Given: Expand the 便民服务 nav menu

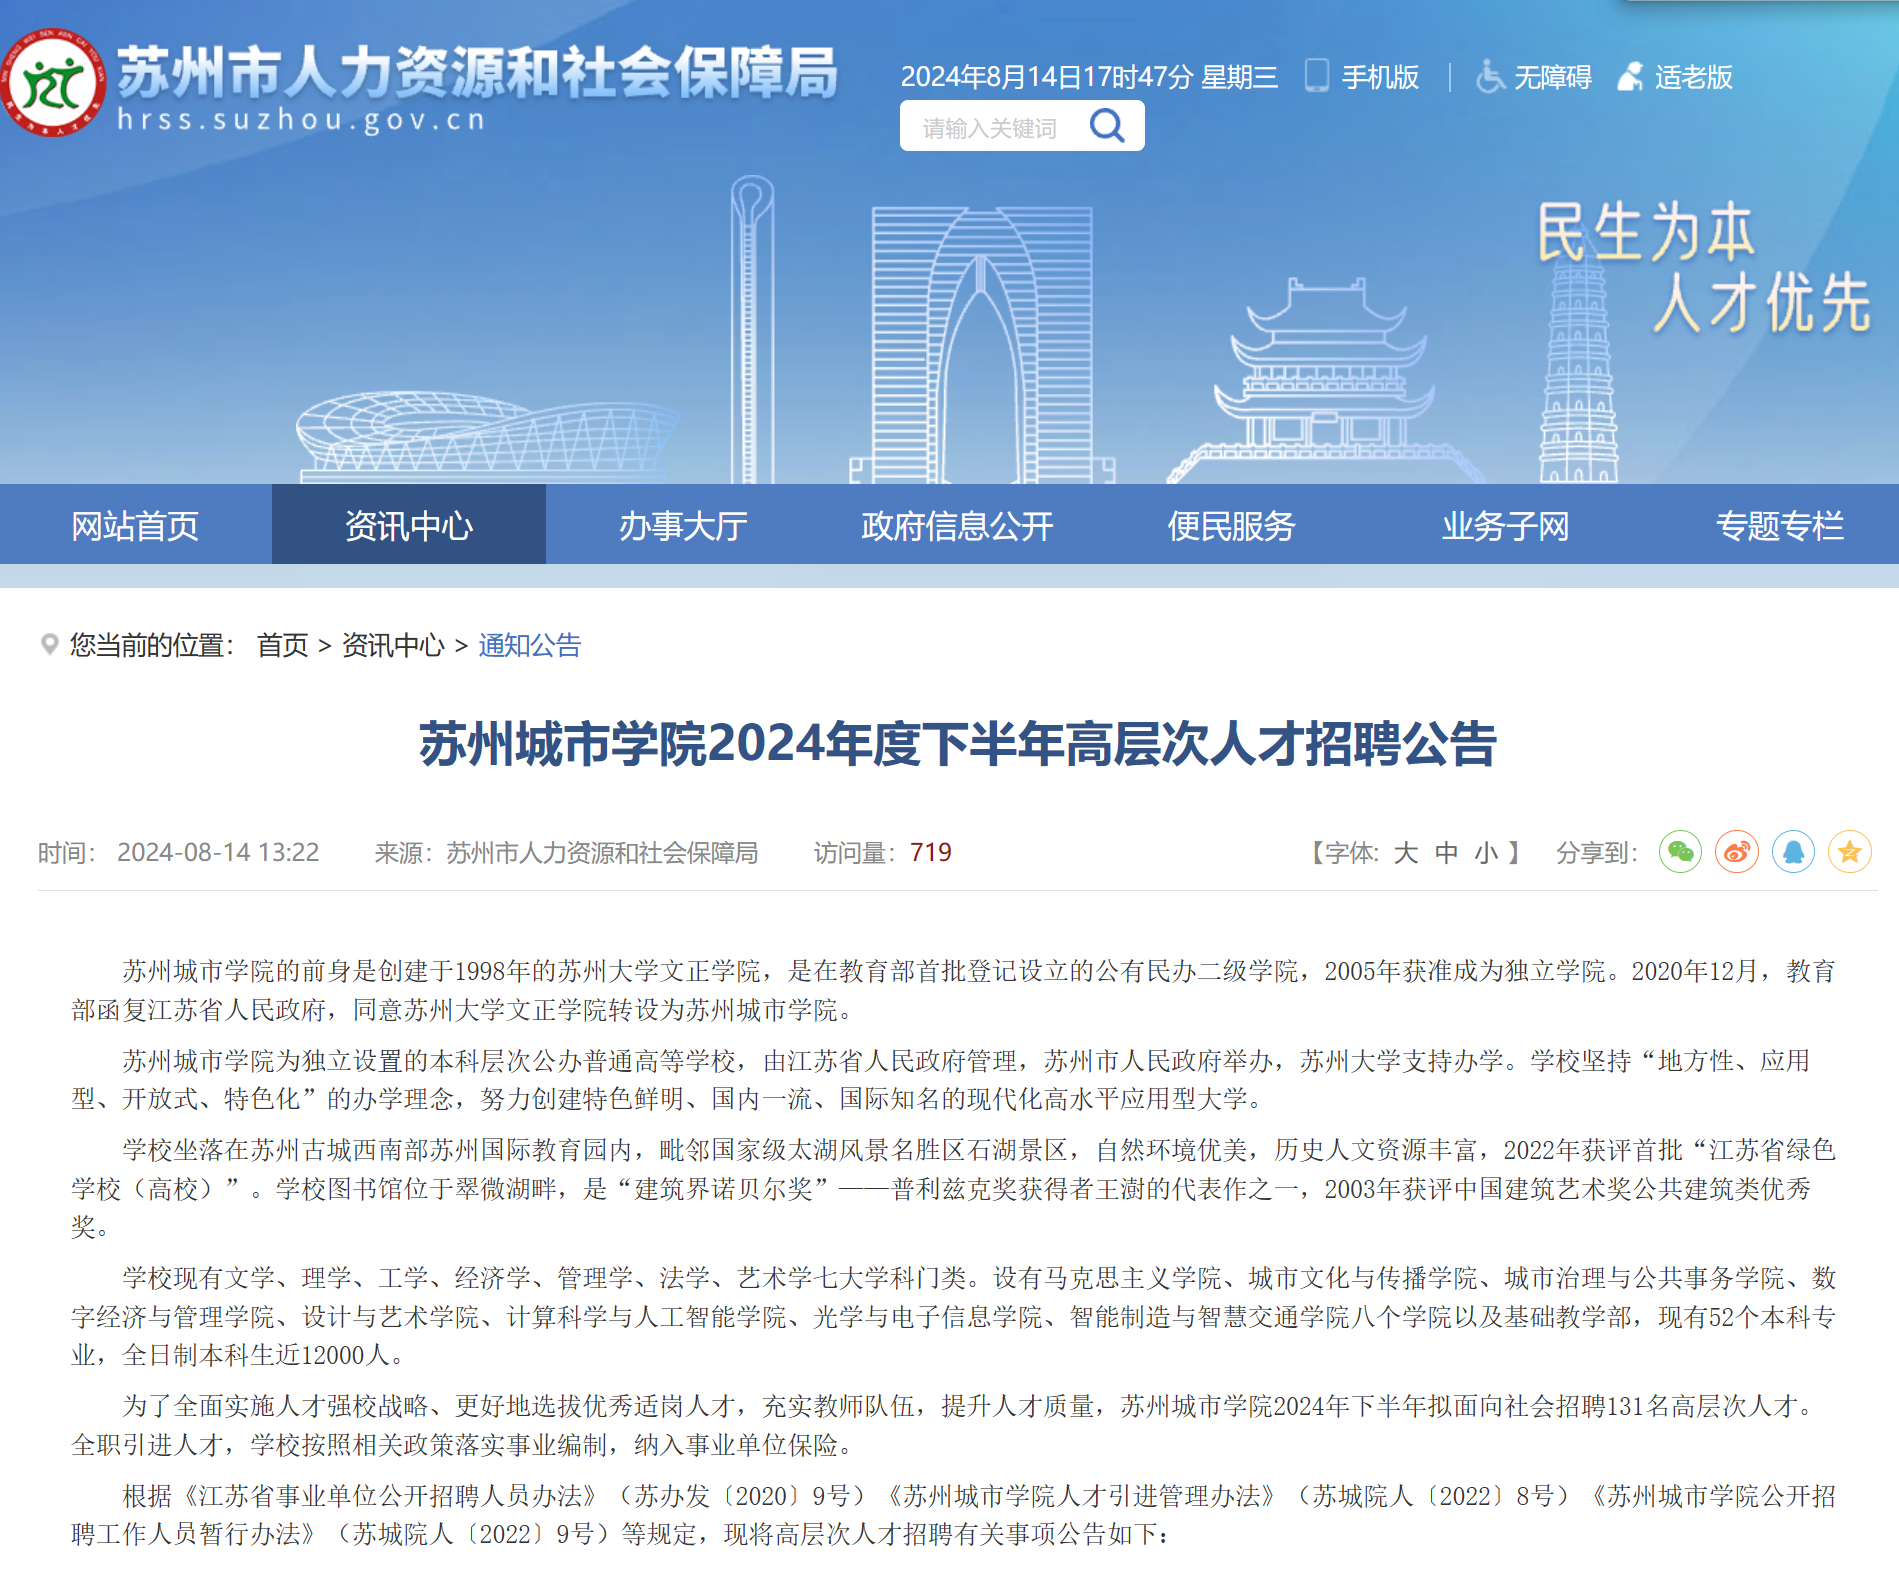Looking at the screenshot, I should [x=1231, y=525].
